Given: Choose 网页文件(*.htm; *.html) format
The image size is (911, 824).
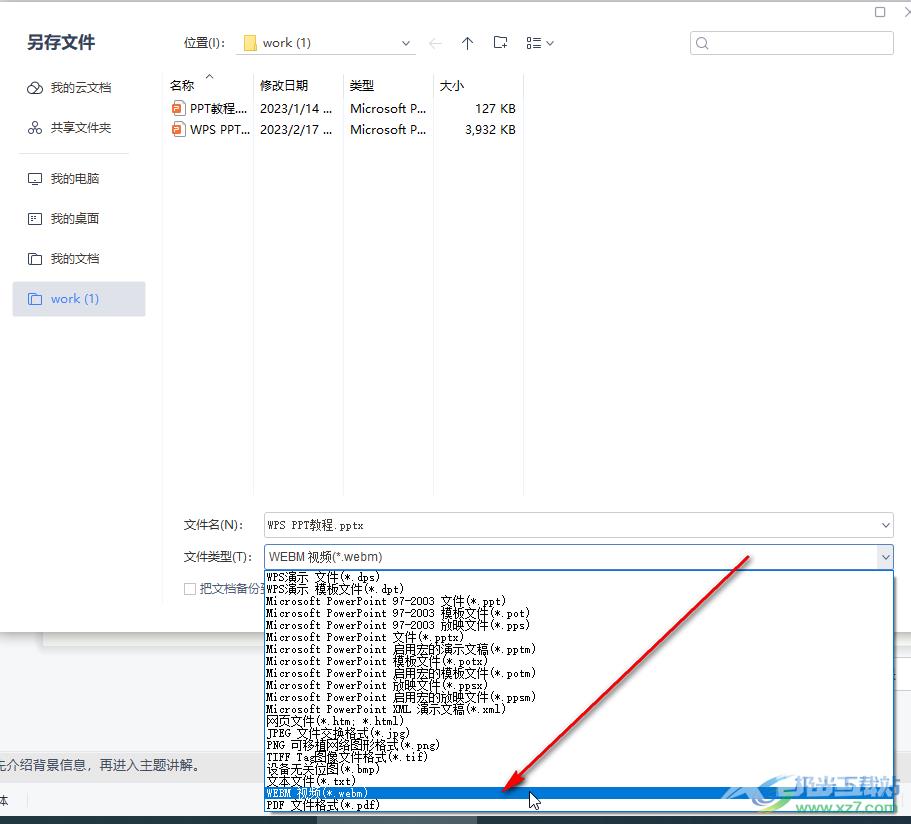Looking at the screenshot, I should [579, 721].
